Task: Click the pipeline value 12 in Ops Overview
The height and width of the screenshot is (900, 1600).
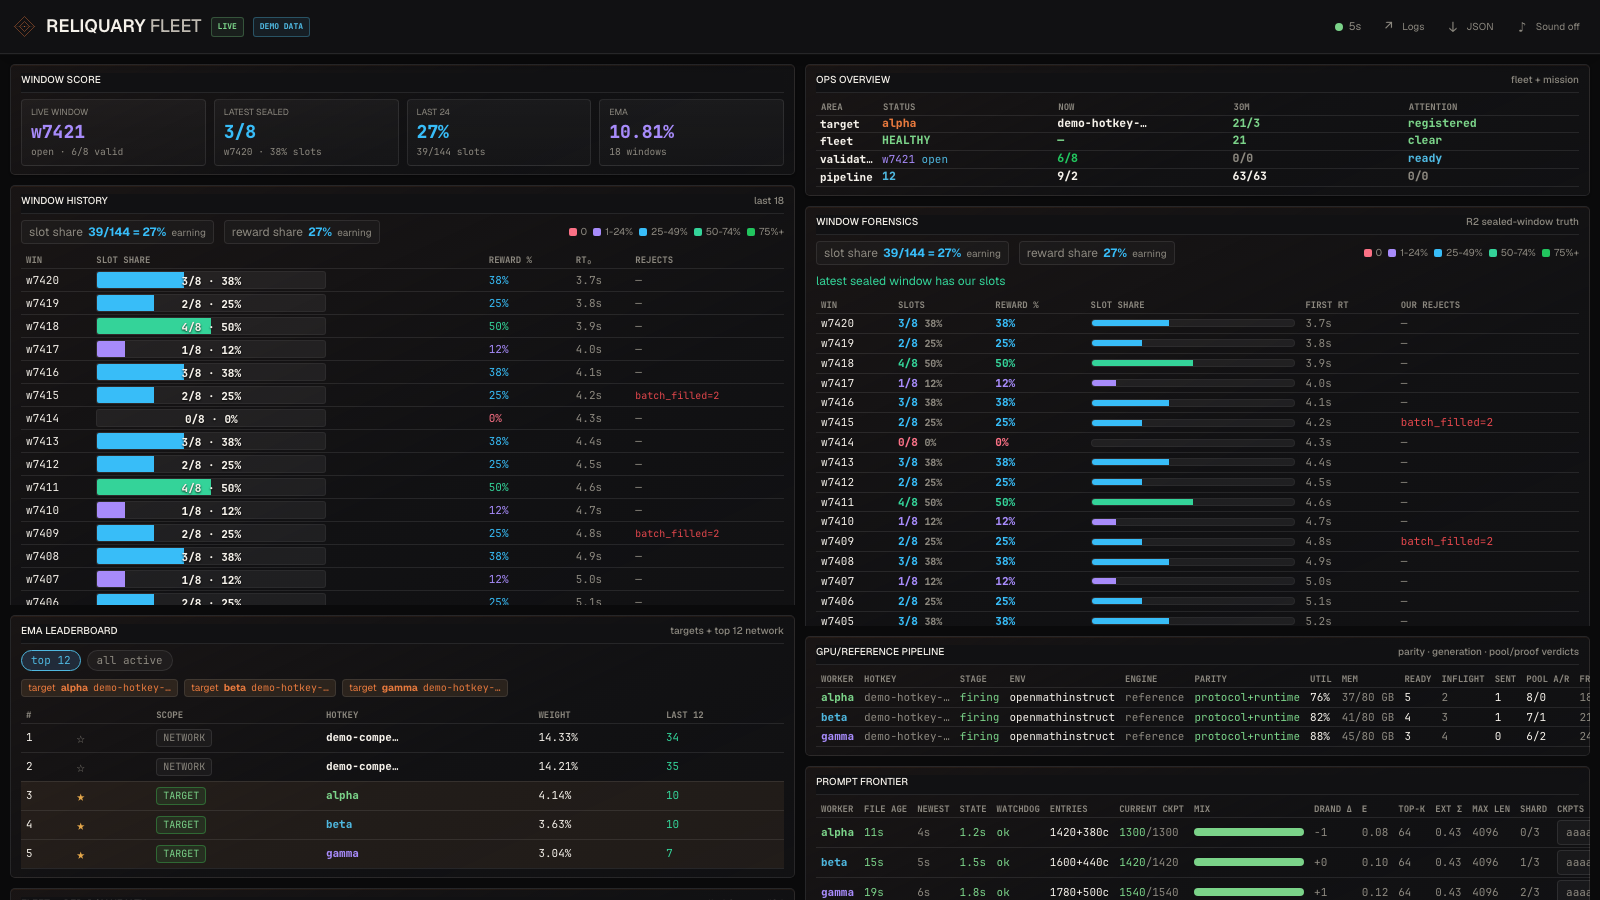Action: (x=889, y=176)
